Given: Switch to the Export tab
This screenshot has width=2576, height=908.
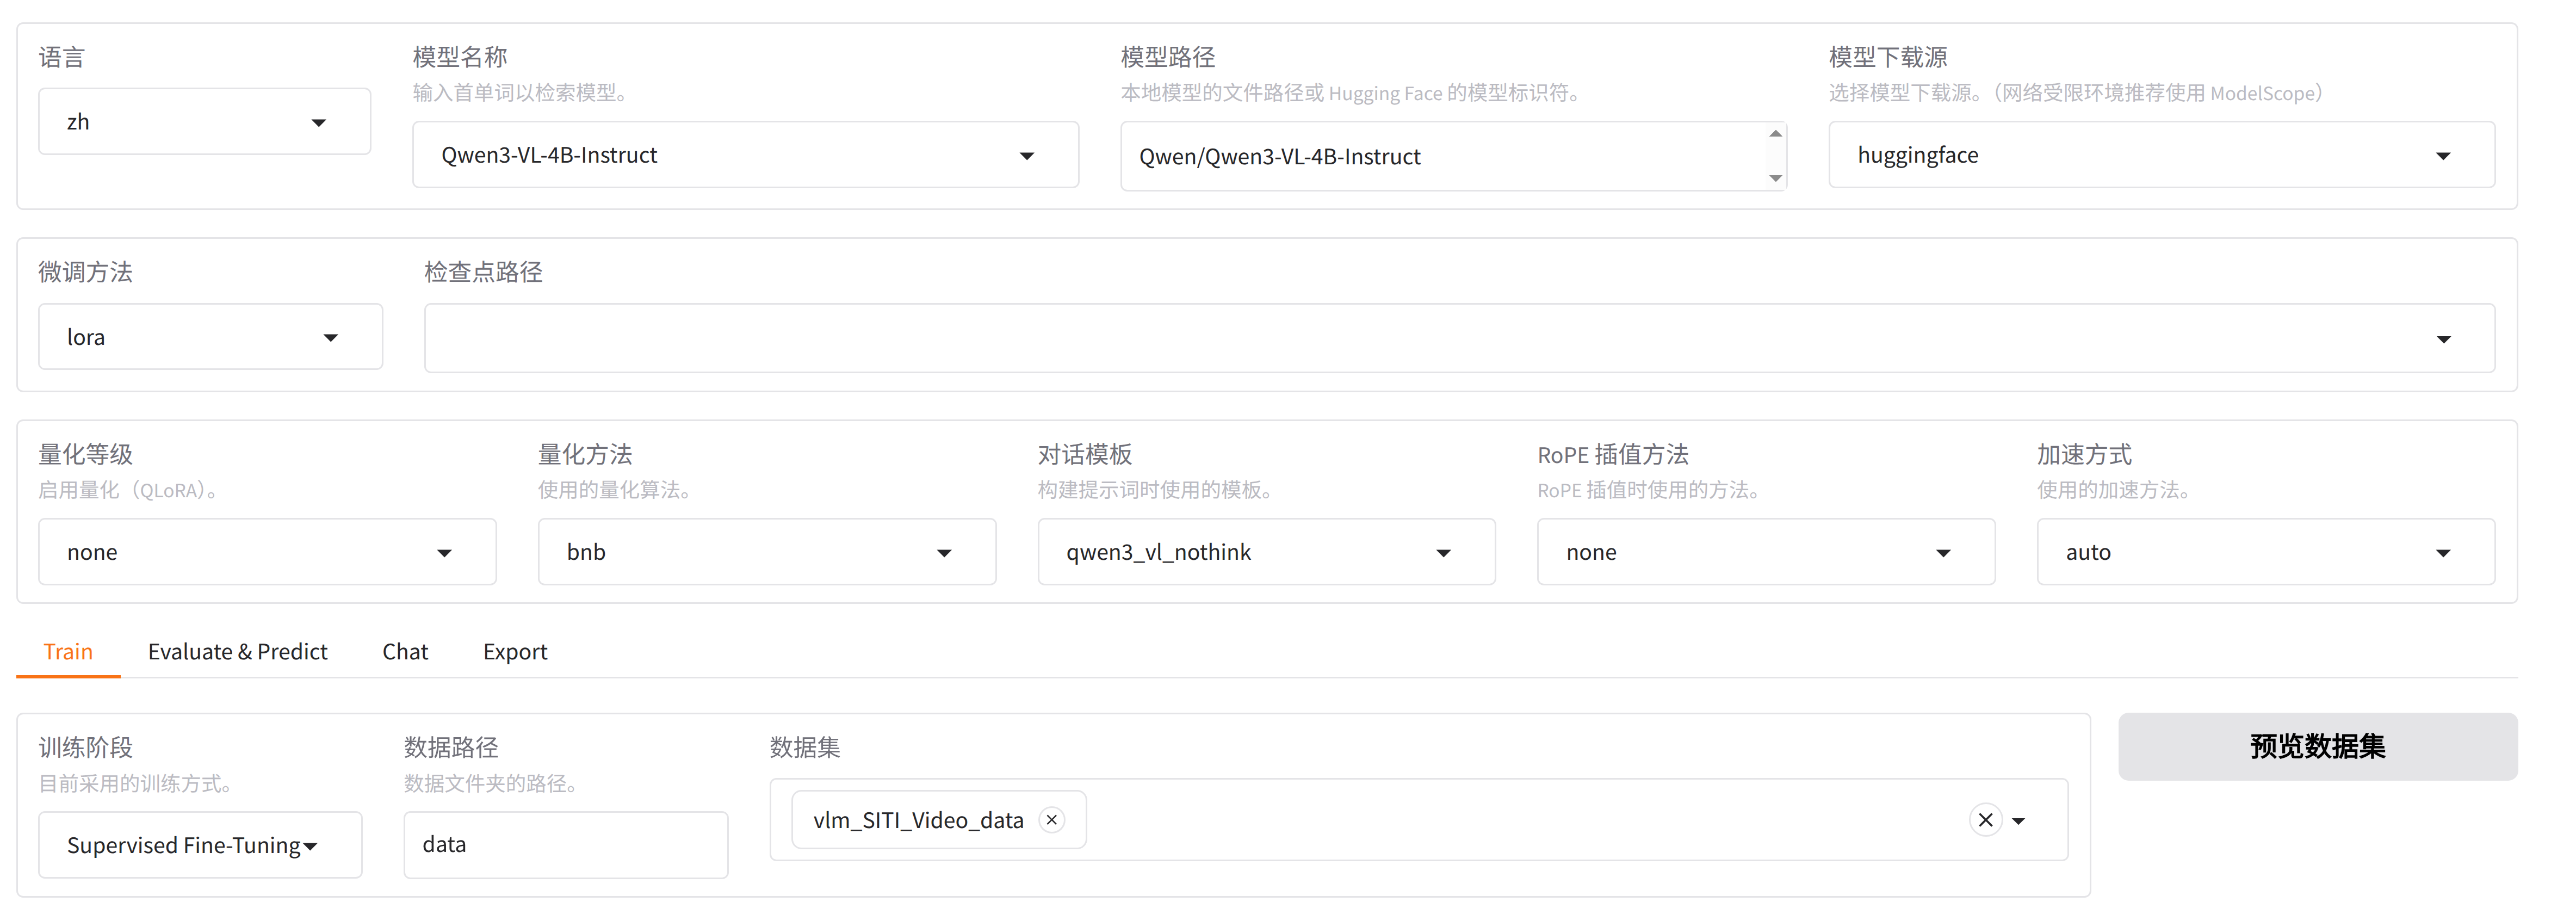Looking at the screenshot, I should pyautogui.click(x=515, y=652).
